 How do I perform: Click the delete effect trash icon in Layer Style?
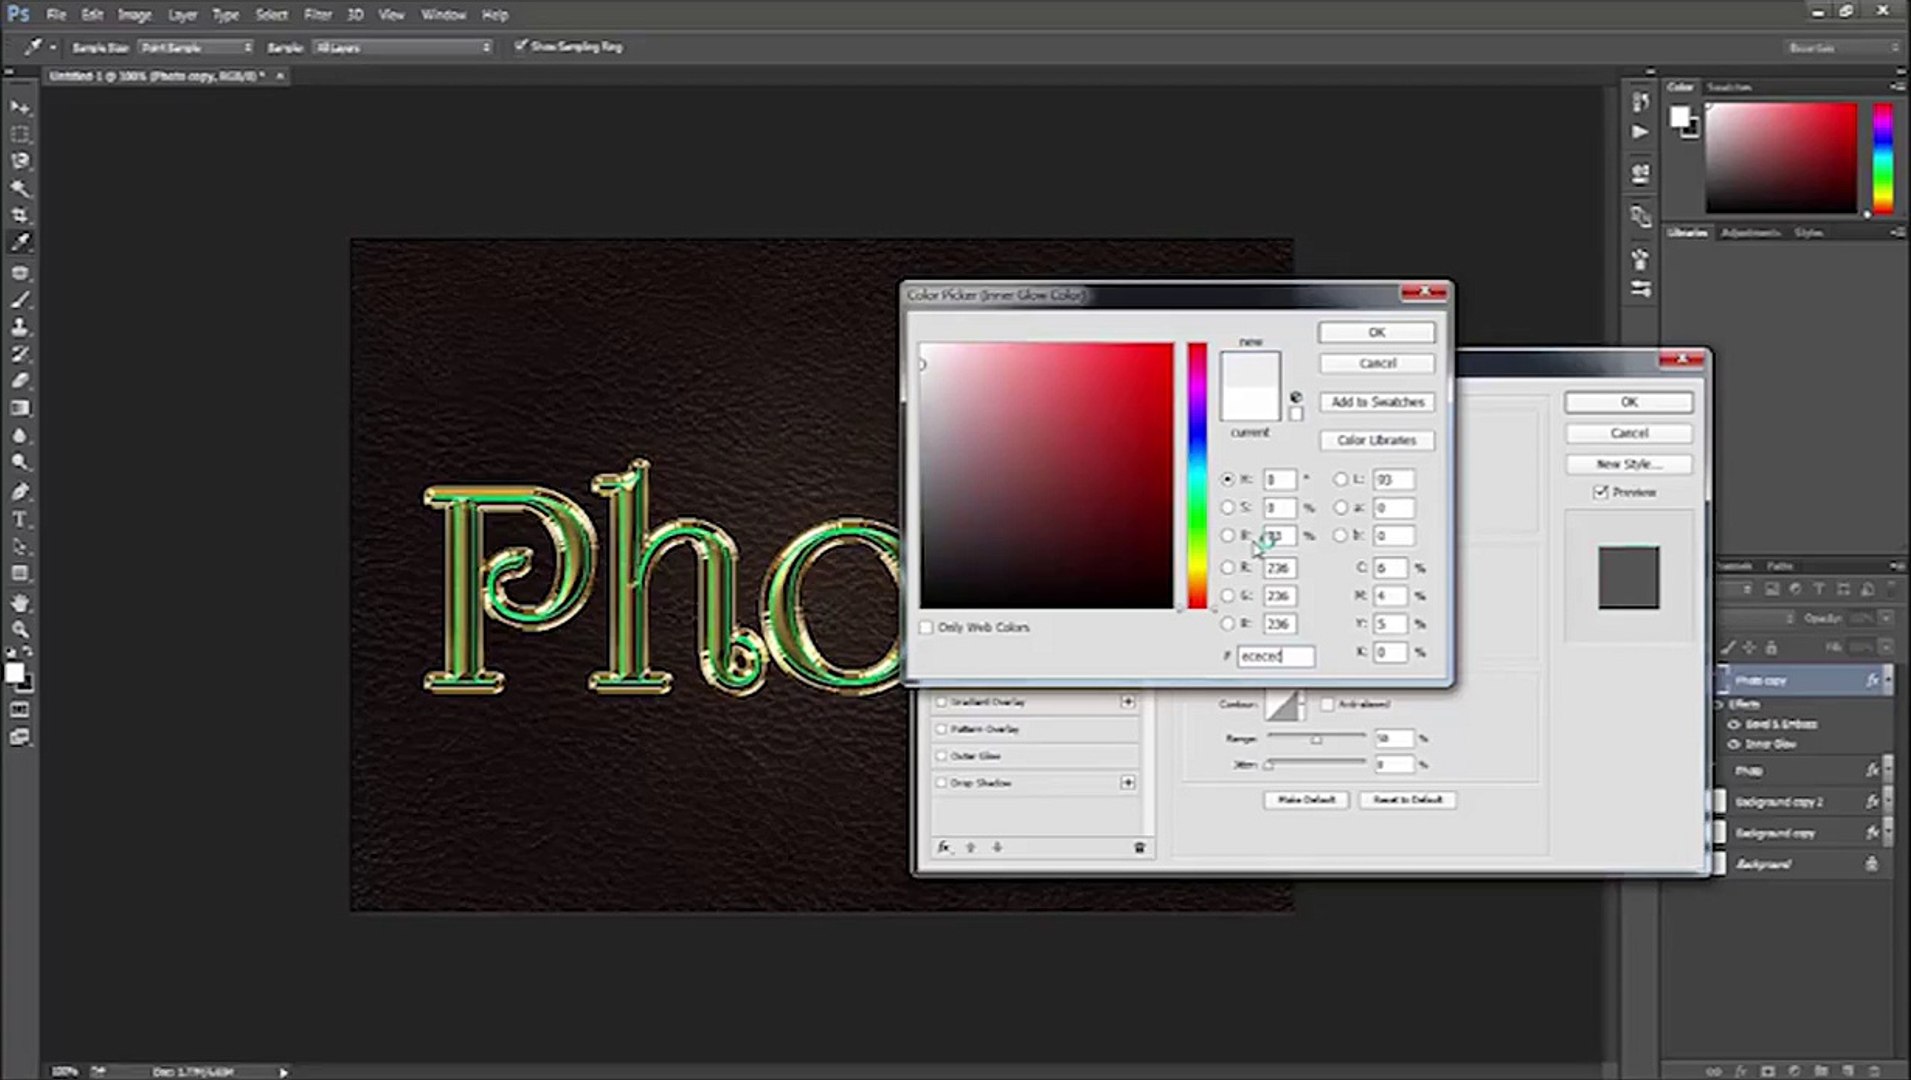coord(1139,848)
